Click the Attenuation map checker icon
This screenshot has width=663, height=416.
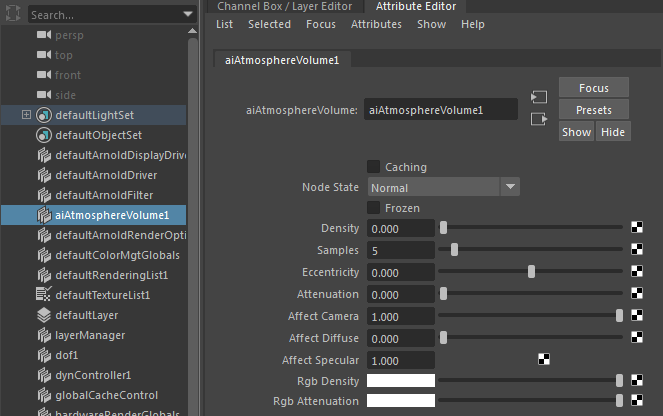(x=637, y=293)
